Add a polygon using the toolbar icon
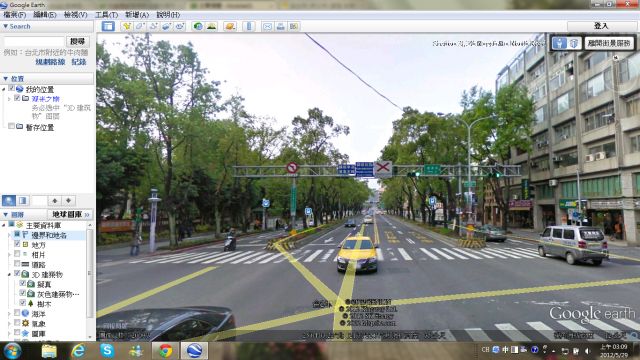This screenshot has height=360, width=640. click(x=140, y=26)
